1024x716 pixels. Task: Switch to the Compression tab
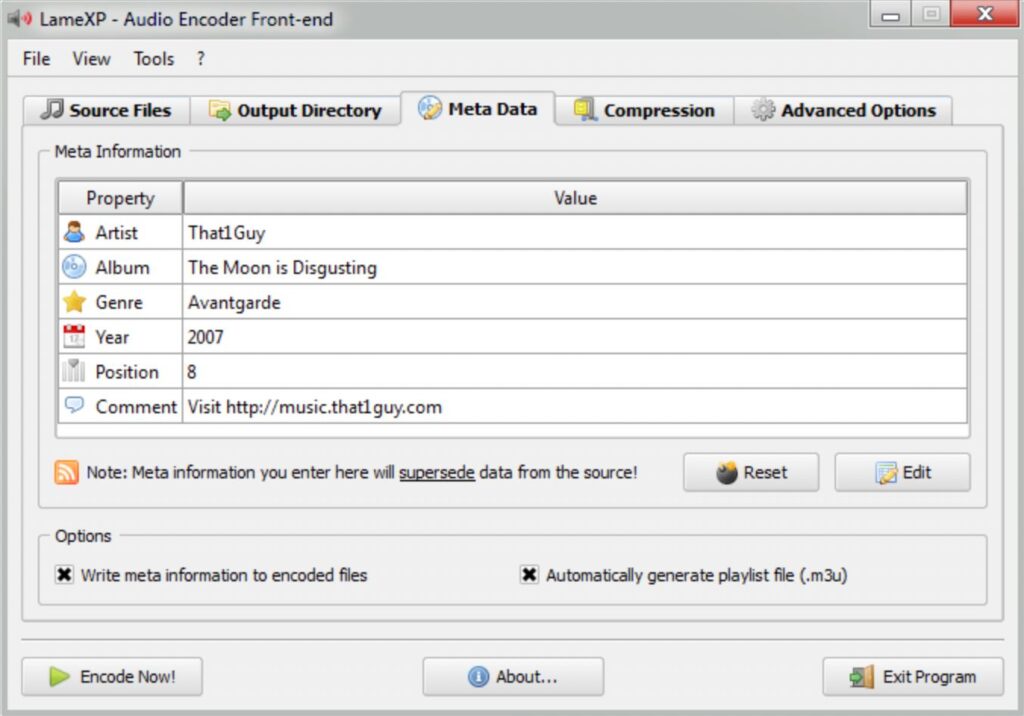(645, 110)
